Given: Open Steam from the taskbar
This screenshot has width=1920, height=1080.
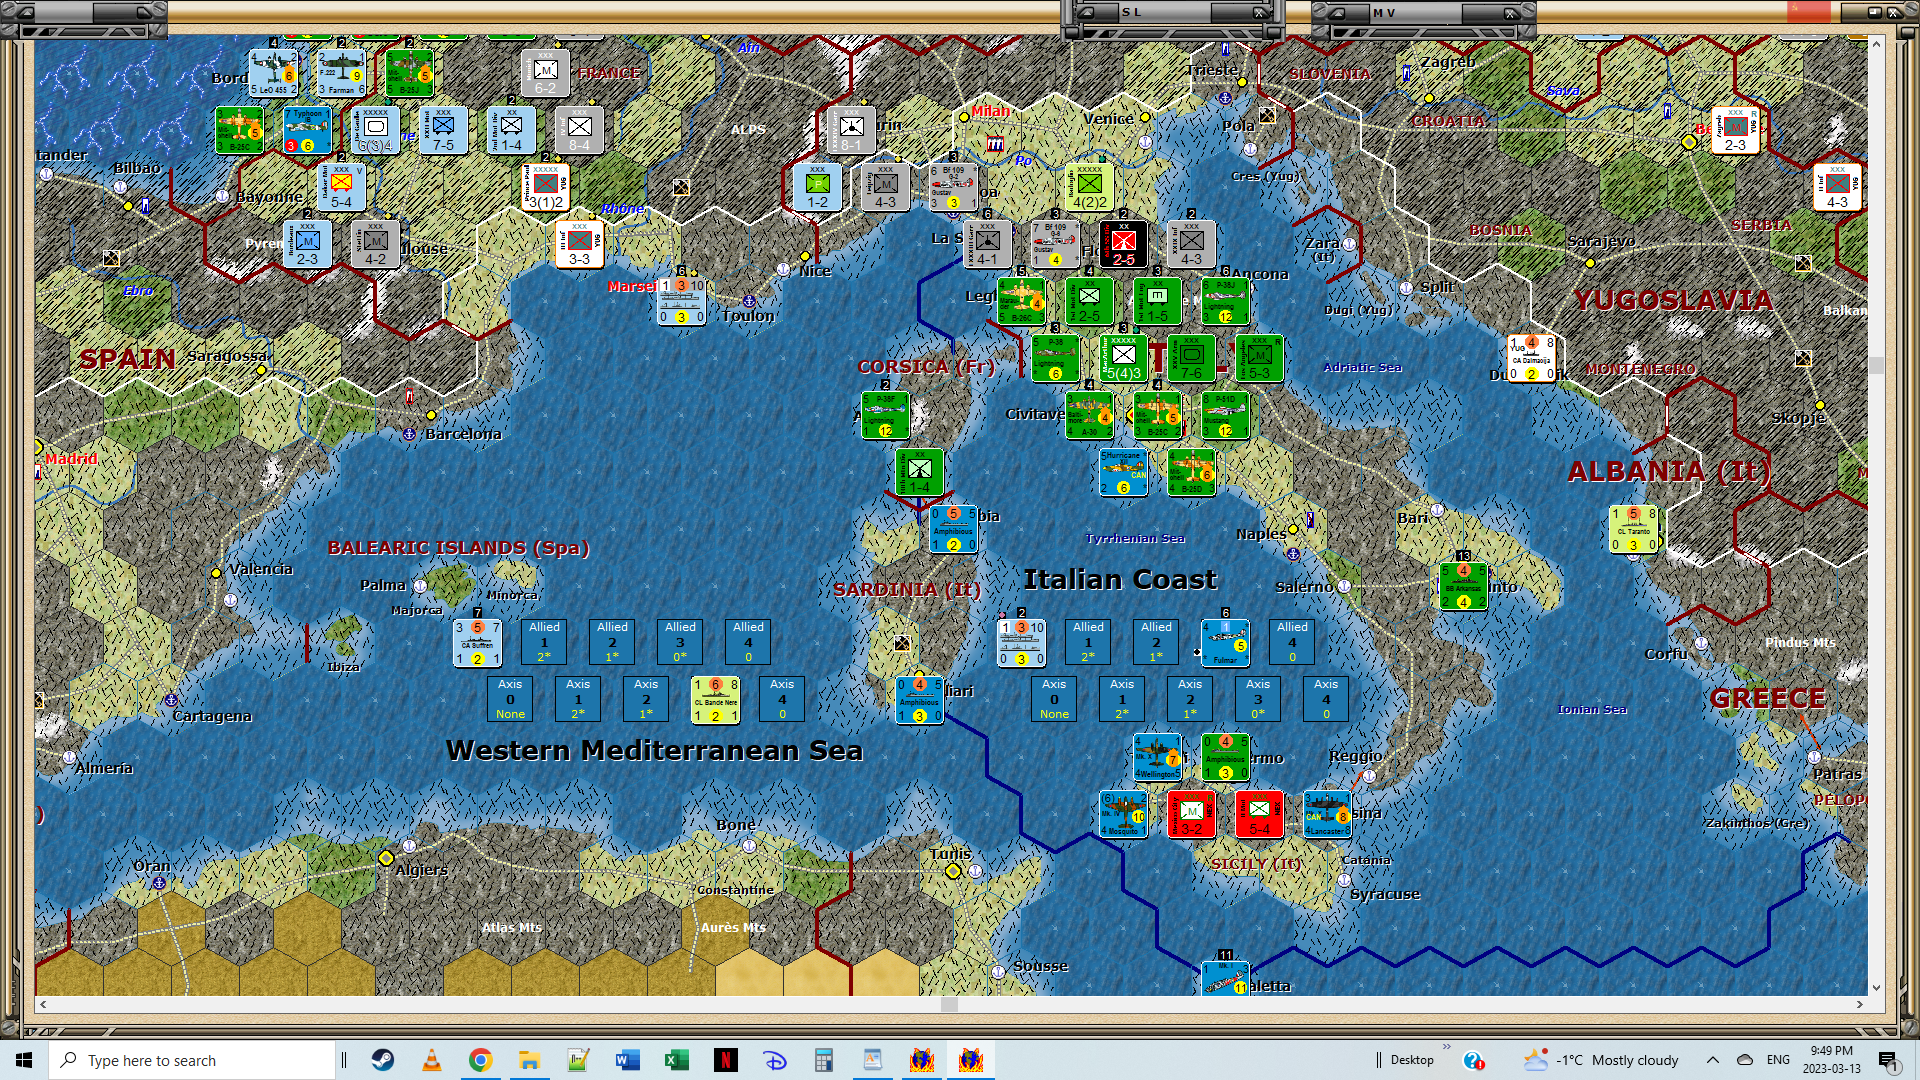Looking at the screenshot, I should click(x=382, y=1060).
